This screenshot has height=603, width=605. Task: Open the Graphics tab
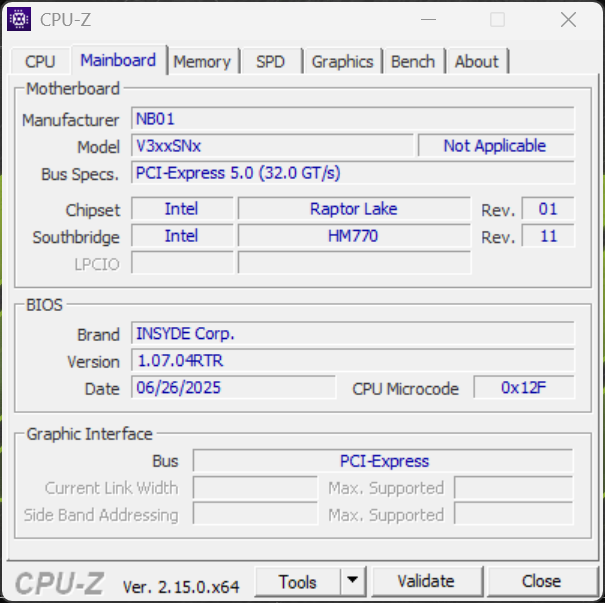point(343,61)
